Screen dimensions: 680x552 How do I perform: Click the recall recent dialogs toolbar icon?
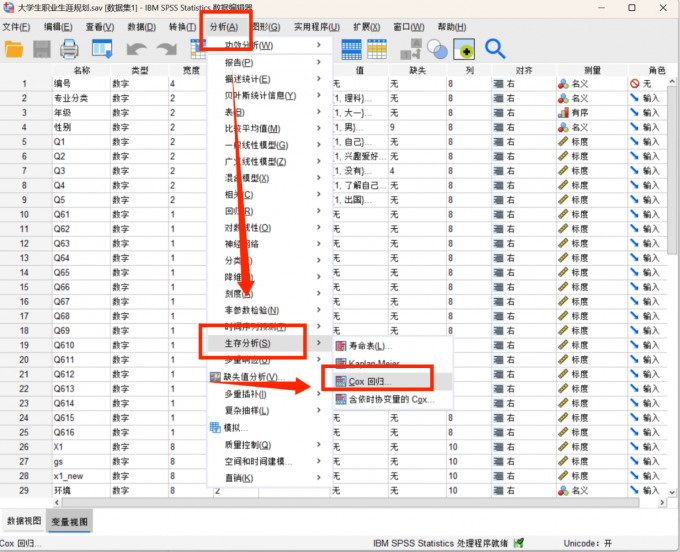[102, 49]
